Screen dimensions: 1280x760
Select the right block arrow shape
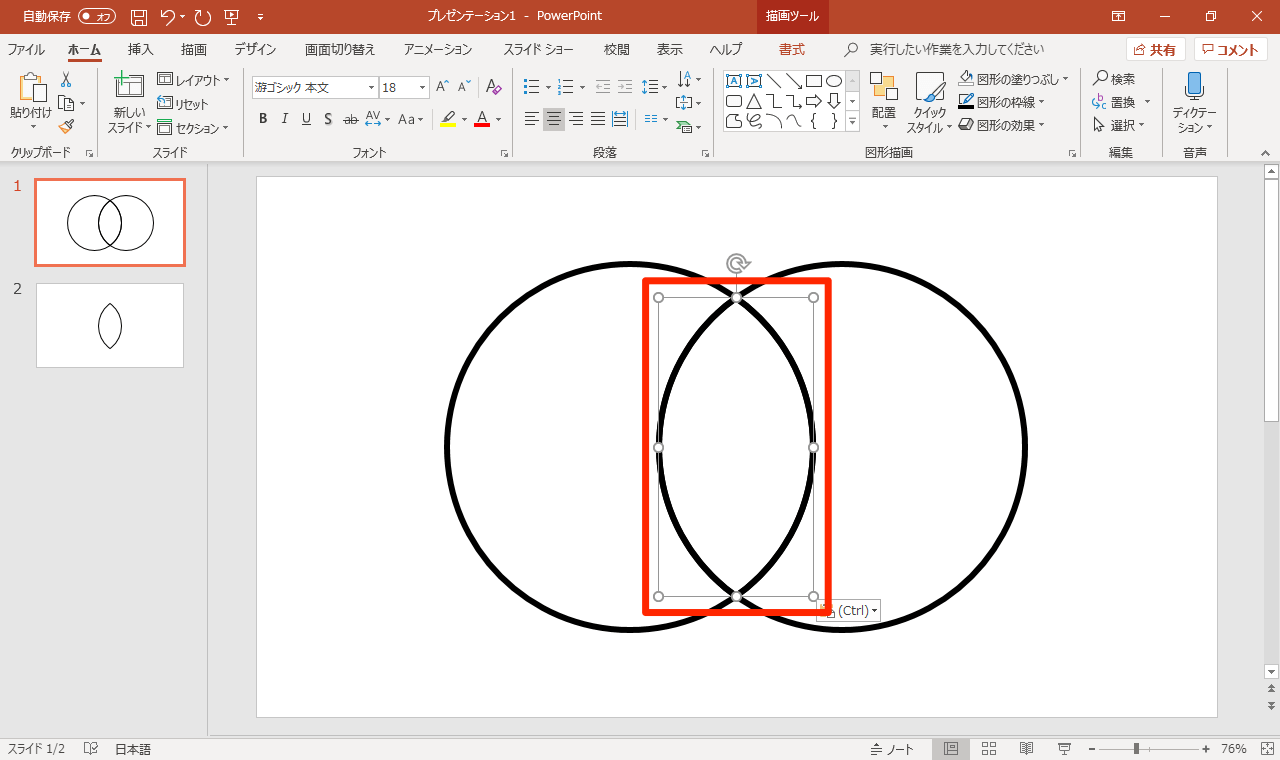point(814,101)
